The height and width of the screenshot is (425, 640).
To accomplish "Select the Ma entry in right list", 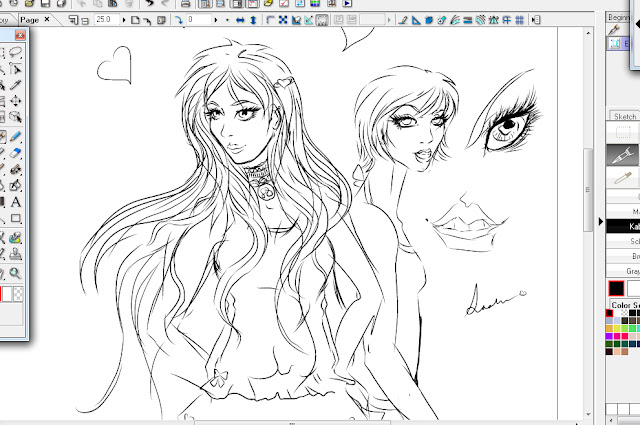I will pos(623,211).
